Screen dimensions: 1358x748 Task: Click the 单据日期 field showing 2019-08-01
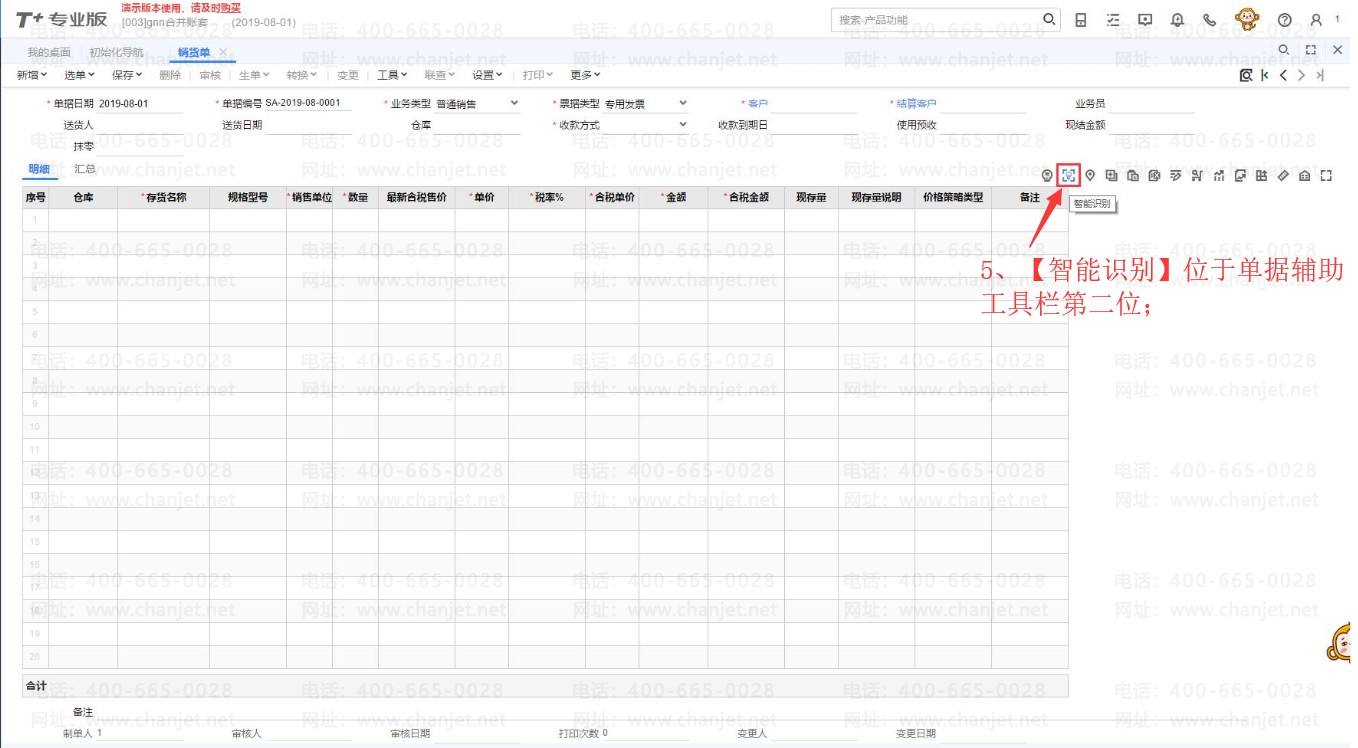point(141,104)
